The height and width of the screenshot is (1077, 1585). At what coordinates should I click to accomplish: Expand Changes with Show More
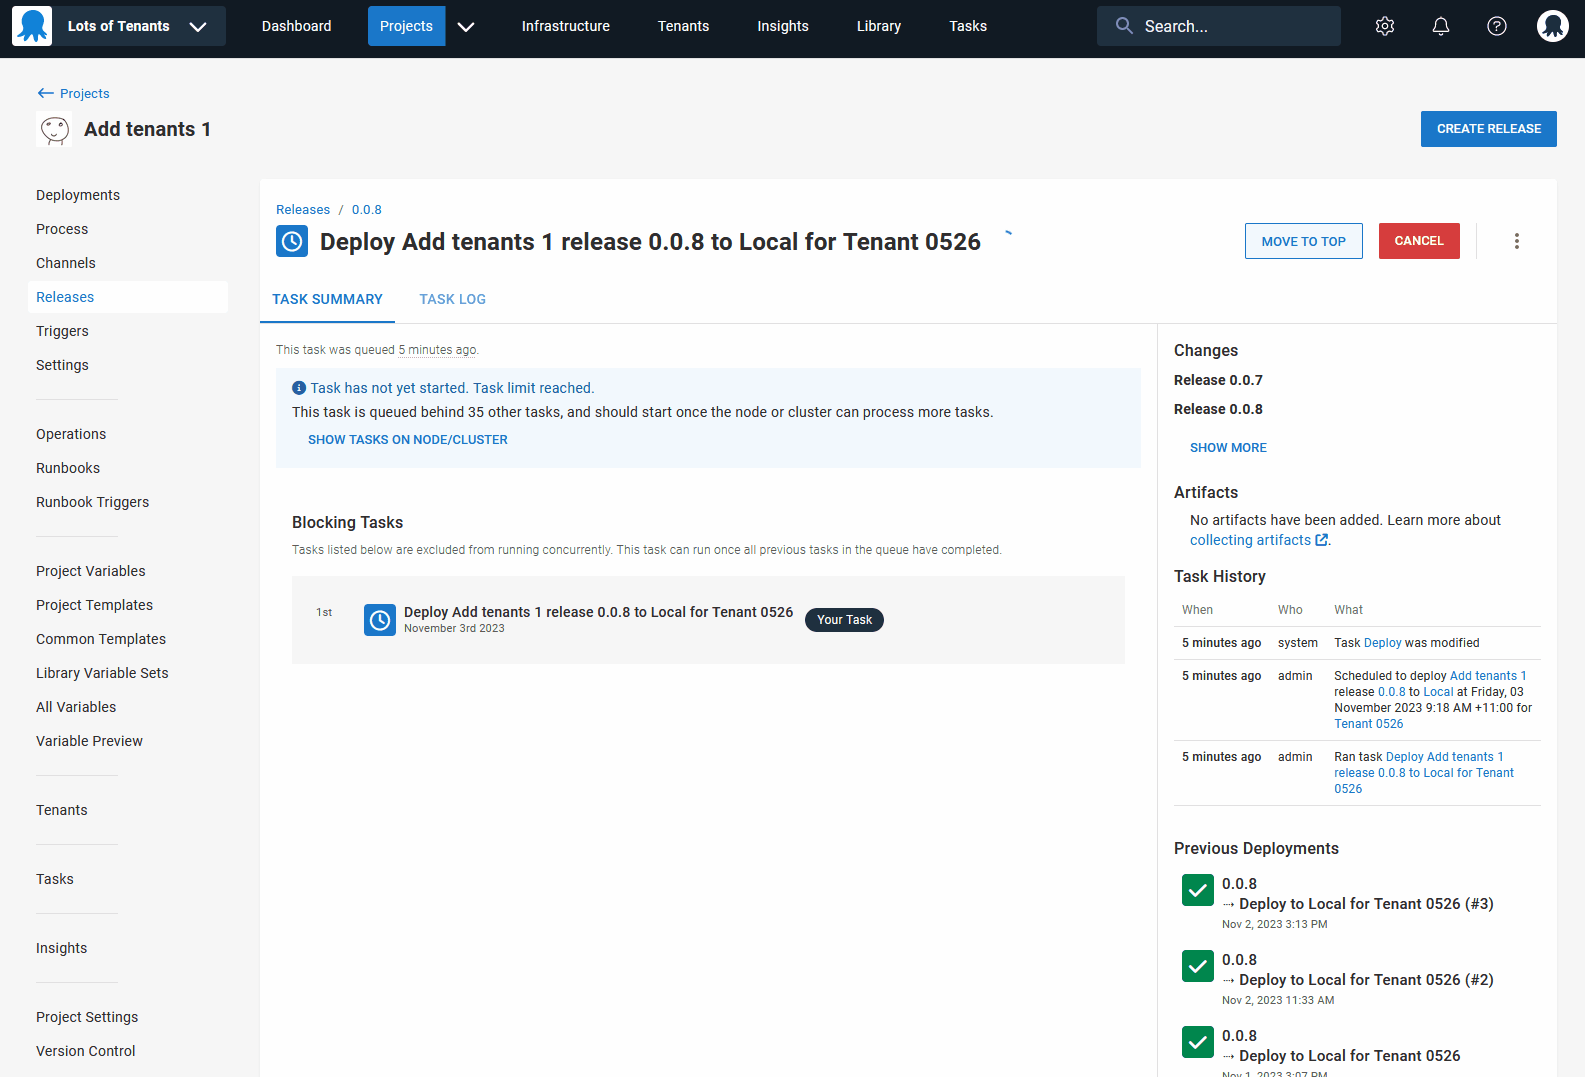click(x=1227, y=448)
